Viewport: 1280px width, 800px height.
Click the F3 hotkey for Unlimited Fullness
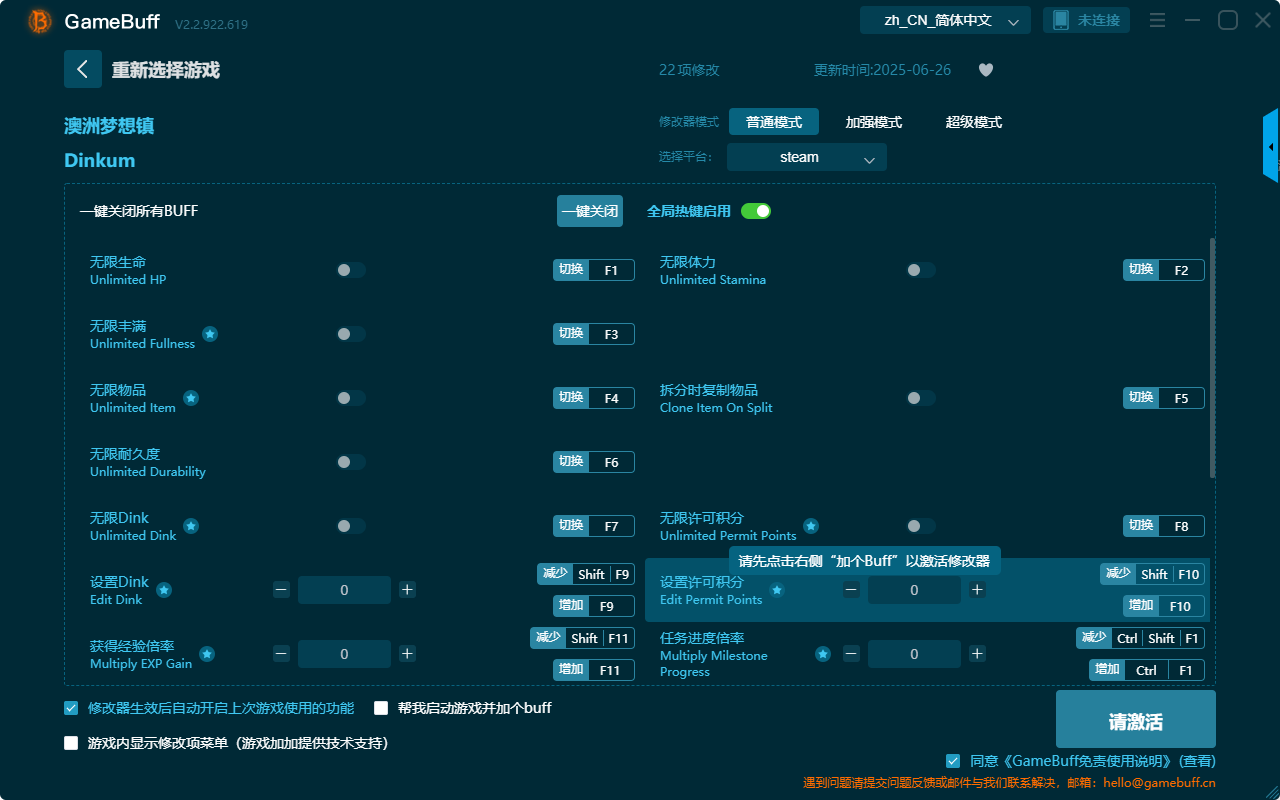(594, 334)
